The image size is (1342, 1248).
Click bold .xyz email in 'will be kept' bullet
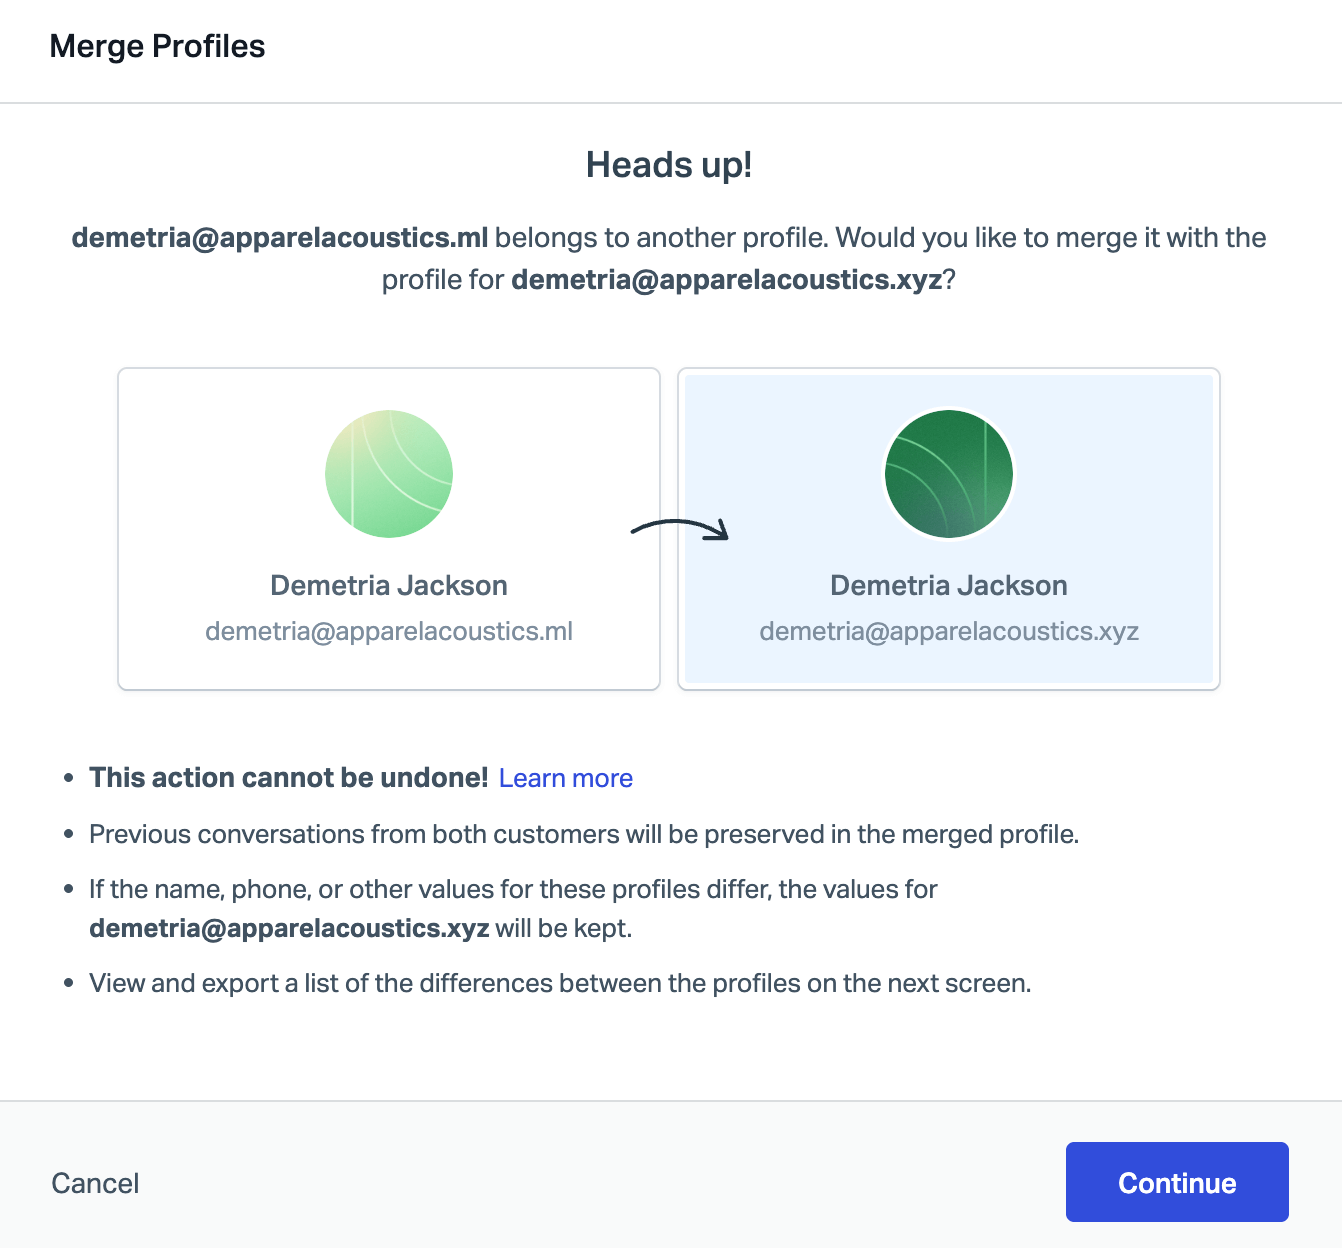pyautogui.click(x=289, y=928)
